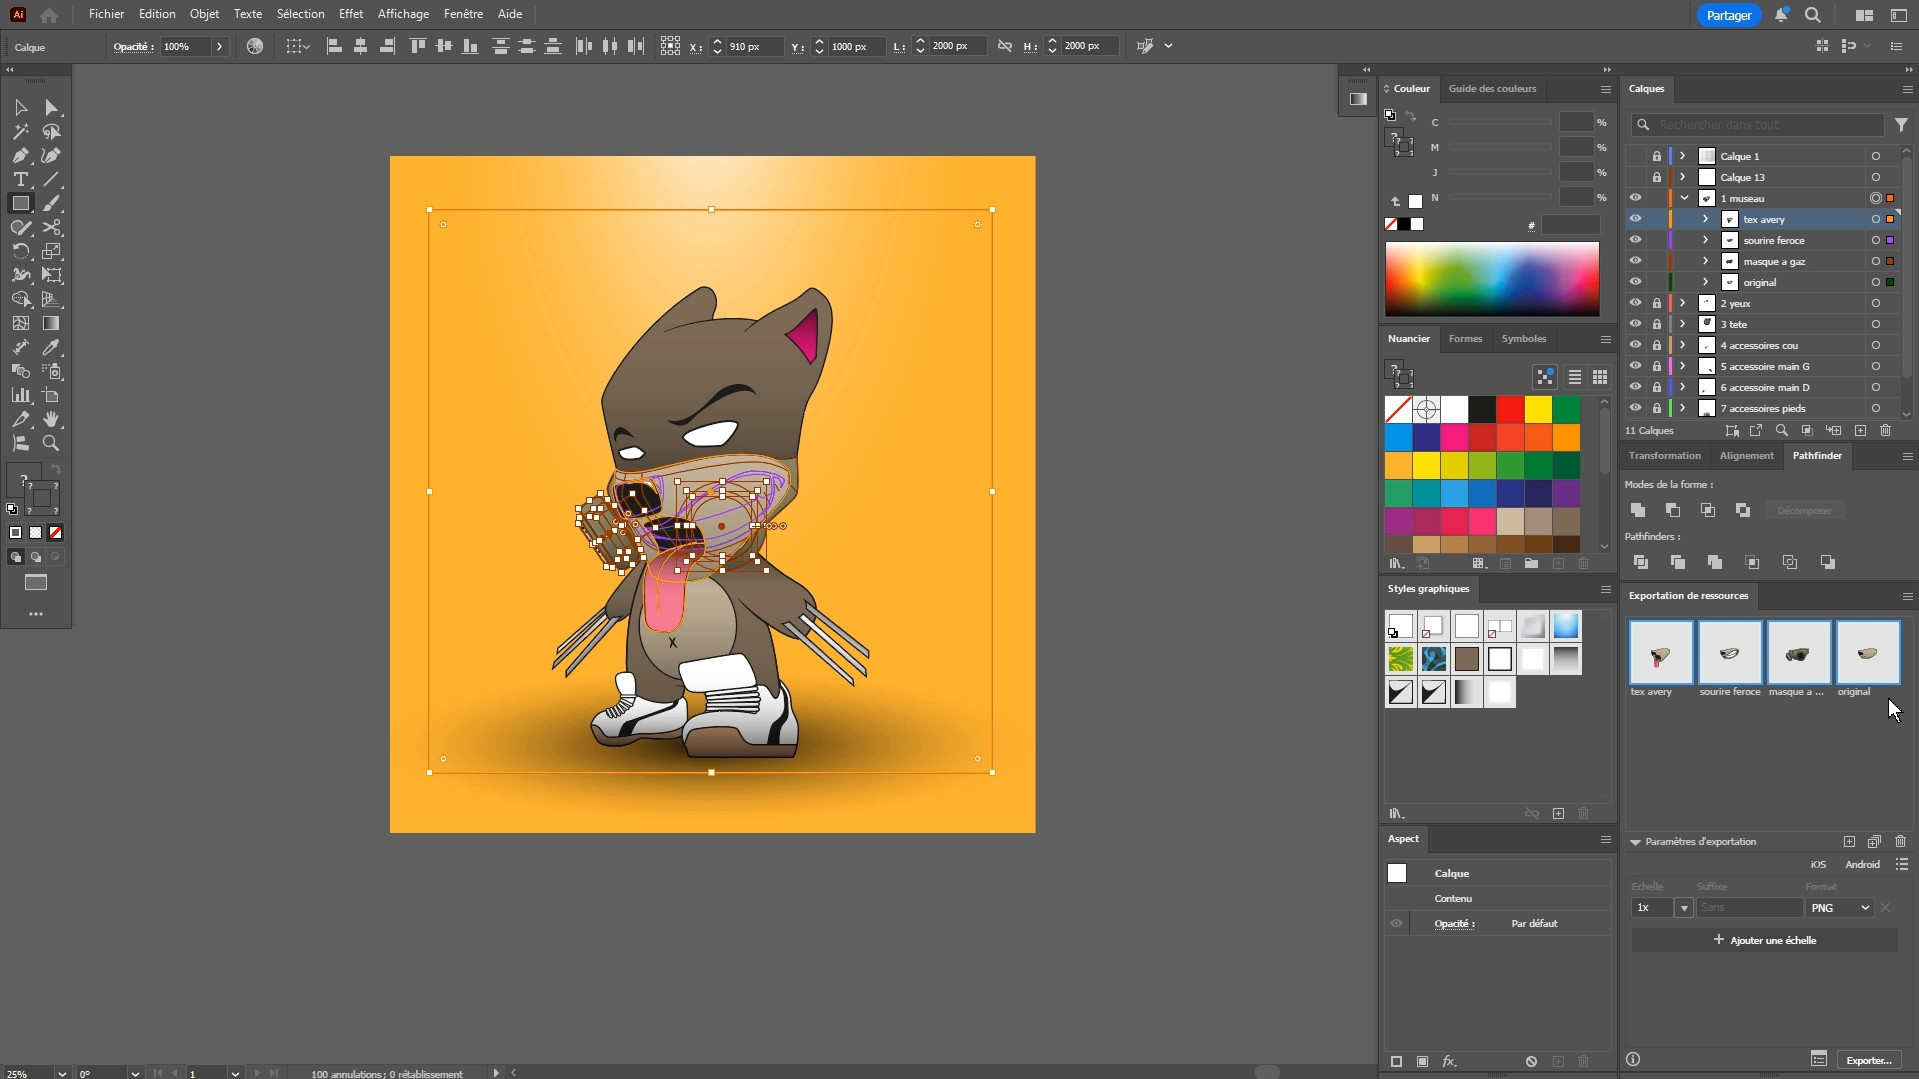The height and width of the screenshot is (1079, 1919).
Task: Expand the '4 accessoires cou' layer
Action: tap(1683, 345)
